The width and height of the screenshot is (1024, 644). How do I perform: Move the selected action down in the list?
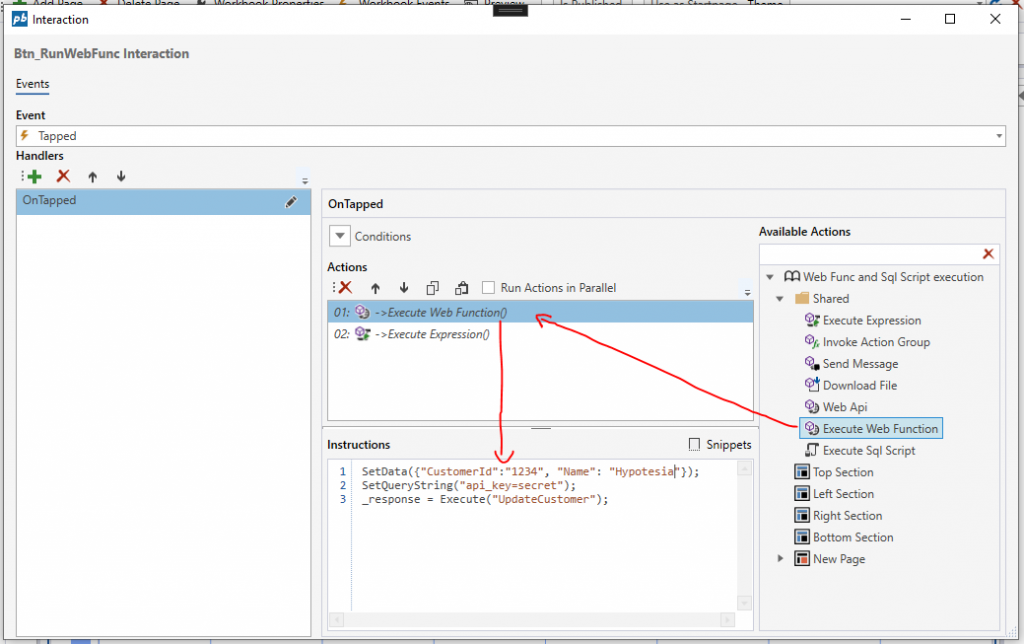coord(404,287)
